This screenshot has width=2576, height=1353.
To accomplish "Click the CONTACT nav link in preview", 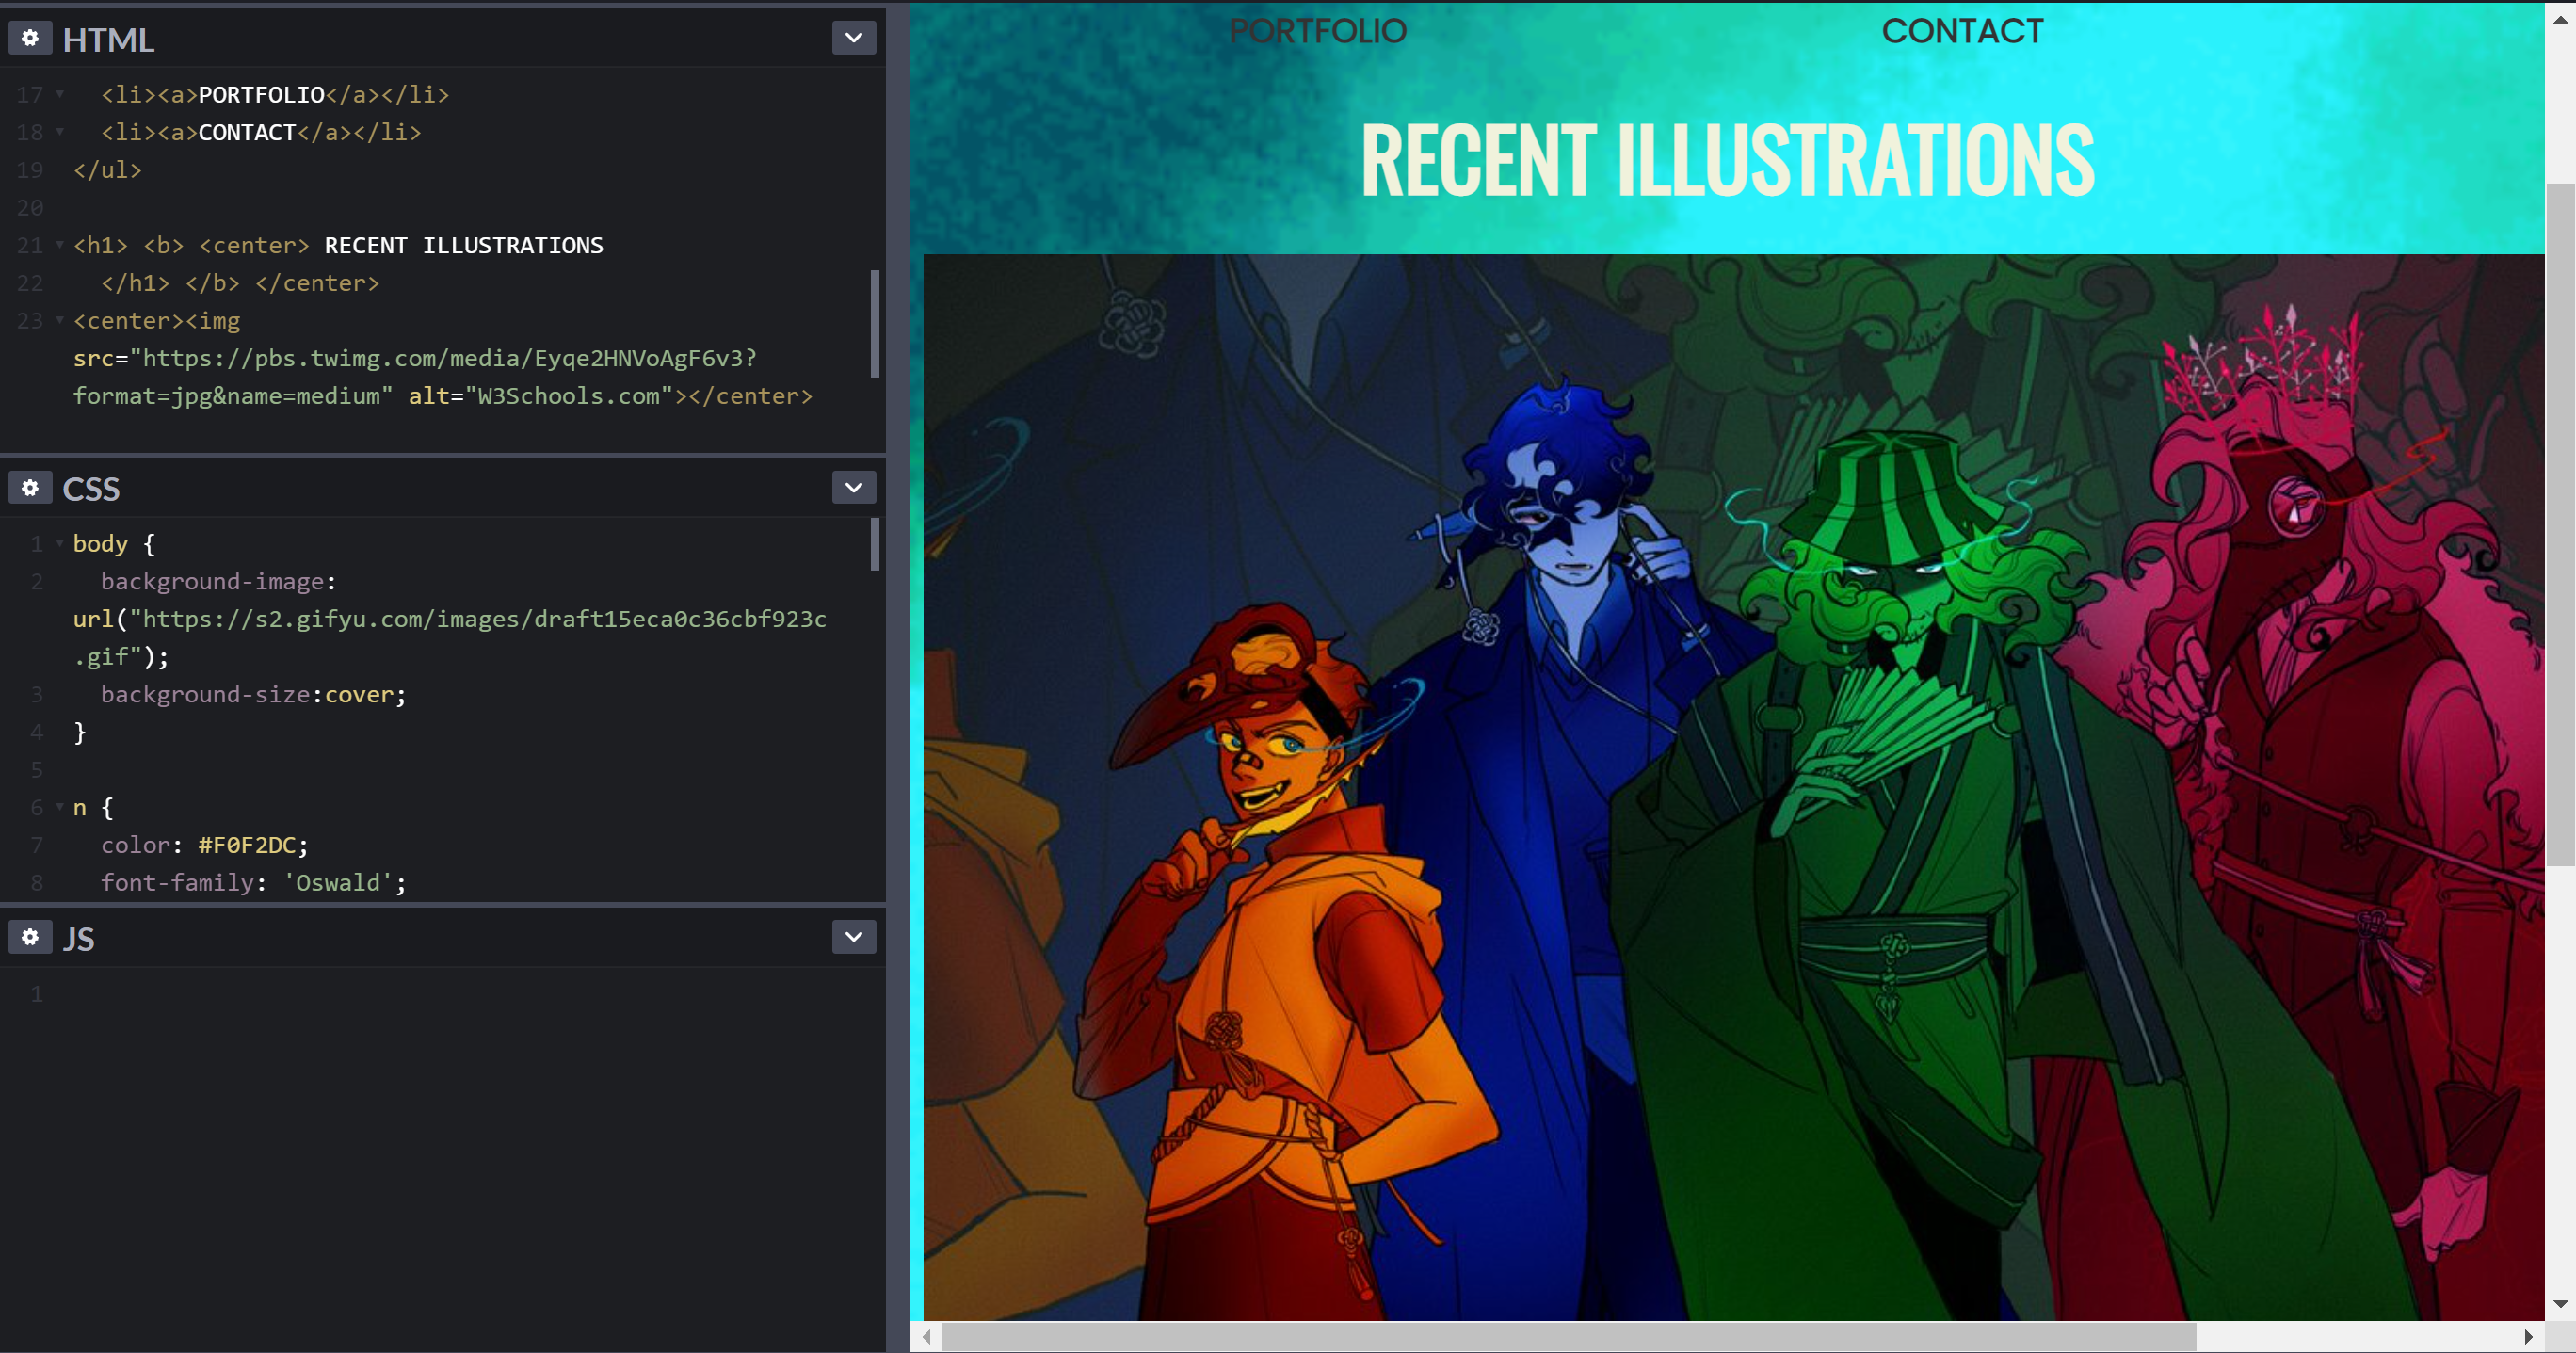I will pyautogui.click(x=1962, y=31).
